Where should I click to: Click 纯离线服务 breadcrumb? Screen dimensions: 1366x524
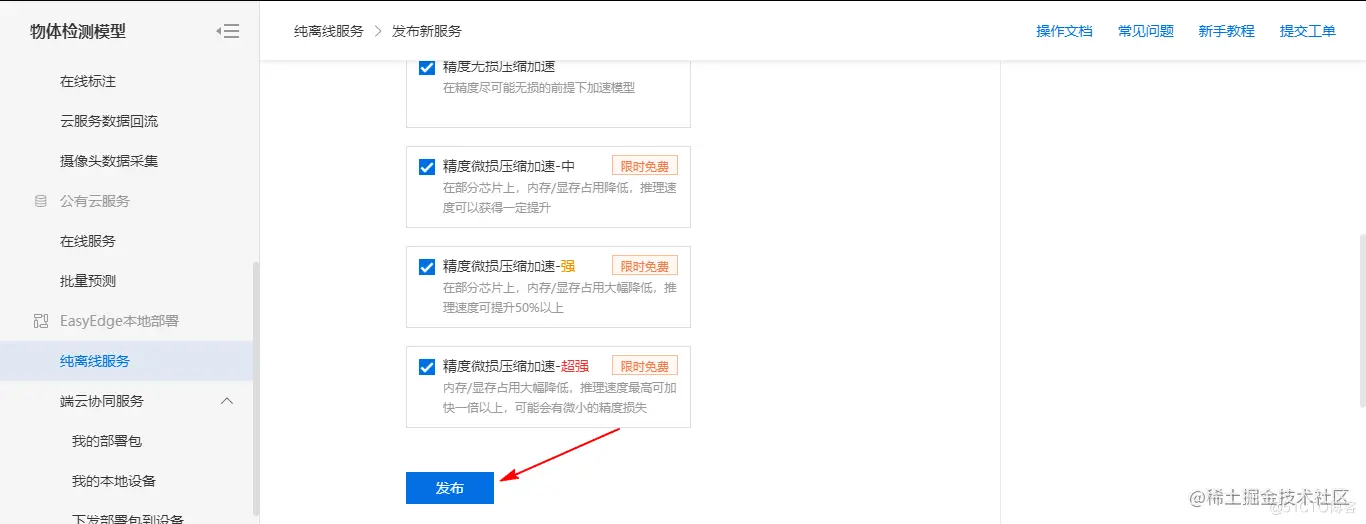329,31
